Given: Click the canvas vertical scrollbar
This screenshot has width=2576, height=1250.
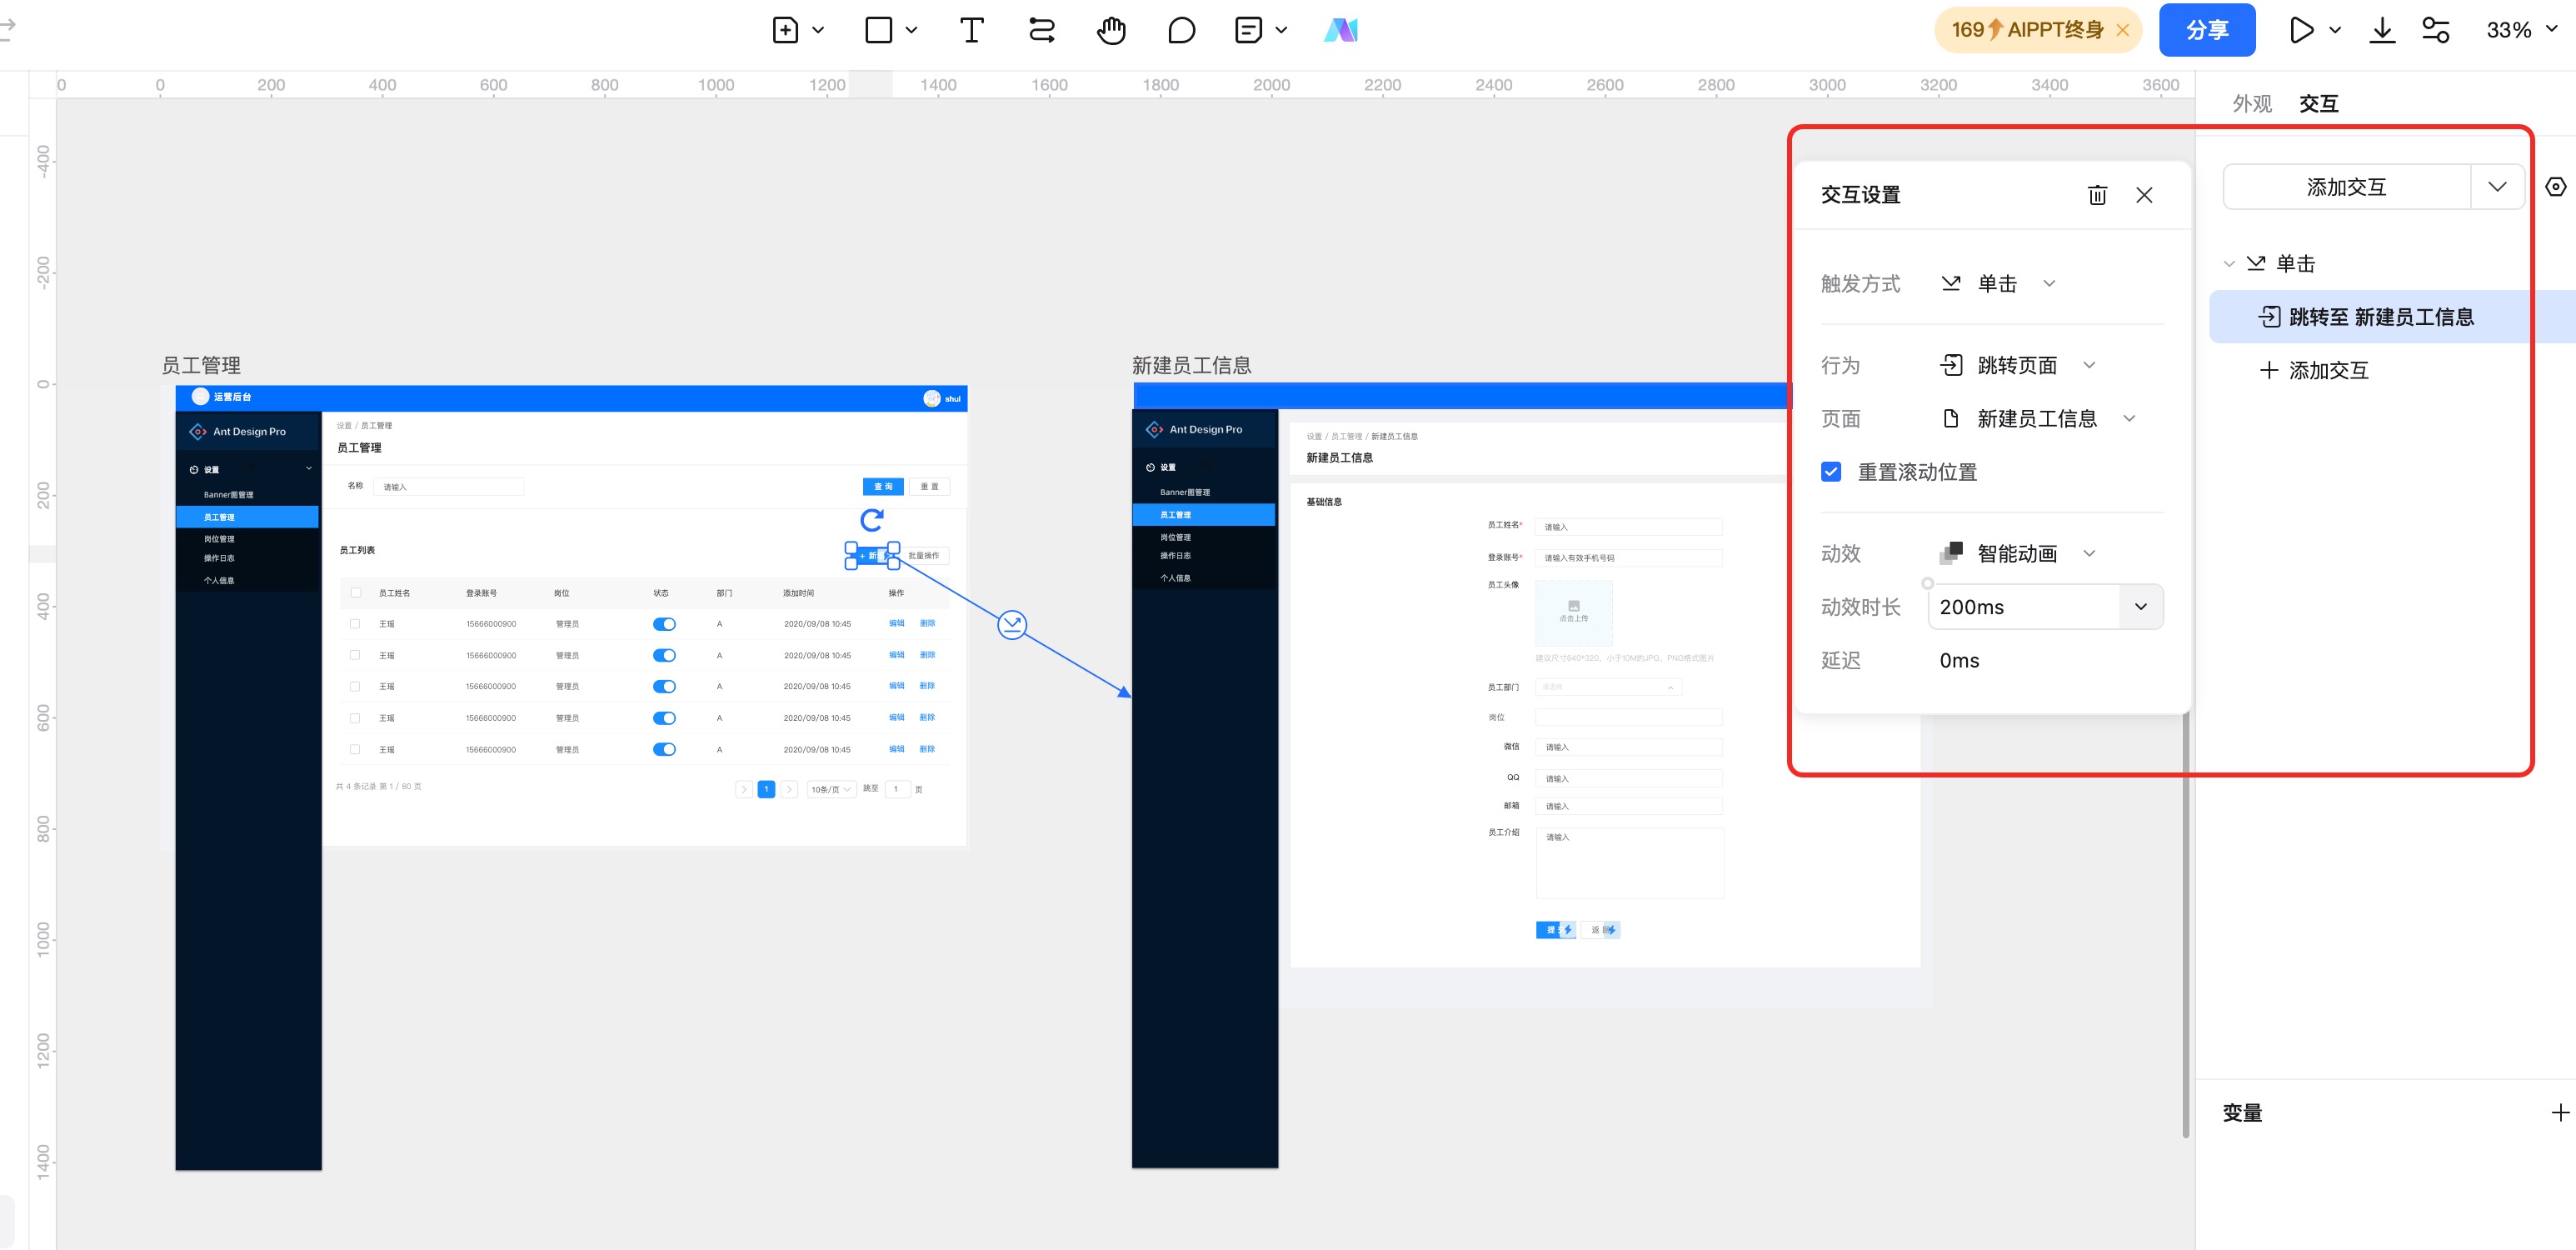Looking at the screenshot, I should 2186,925.
